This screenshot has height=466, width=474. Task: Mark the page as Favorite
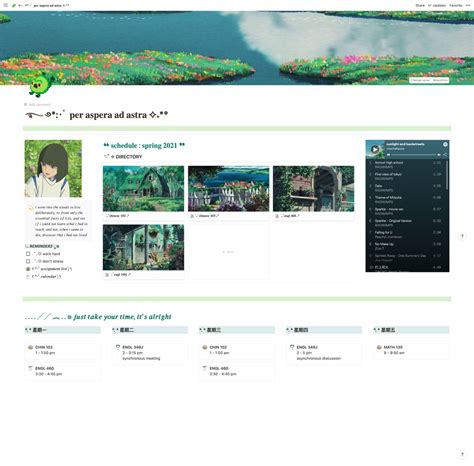click(x=456, y=5)
